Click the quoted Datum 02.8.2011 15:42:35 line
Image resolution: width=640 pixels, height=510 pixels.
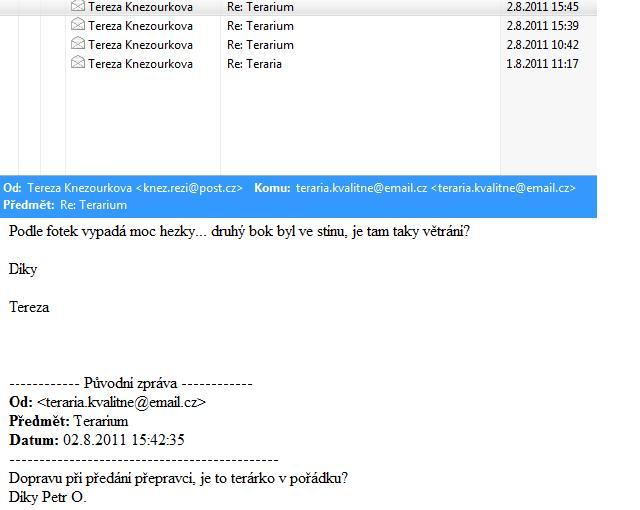tap(97, 440)
